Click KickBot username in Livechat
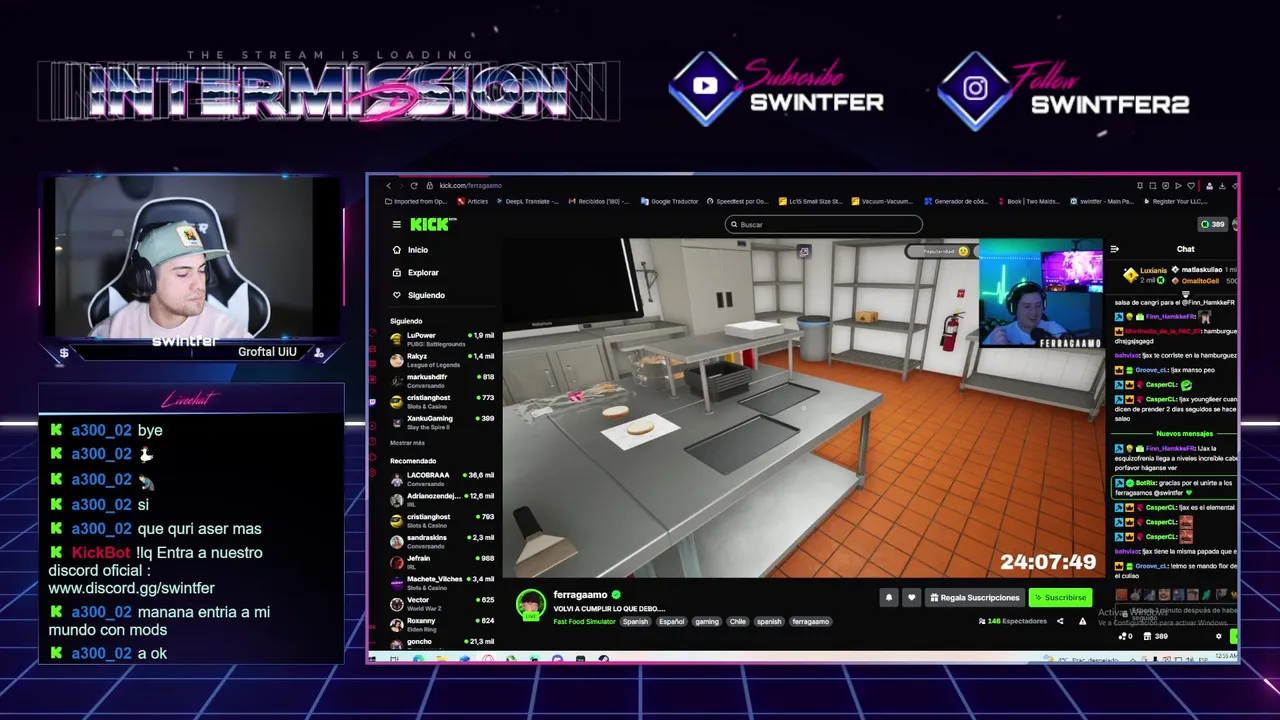 101,553
